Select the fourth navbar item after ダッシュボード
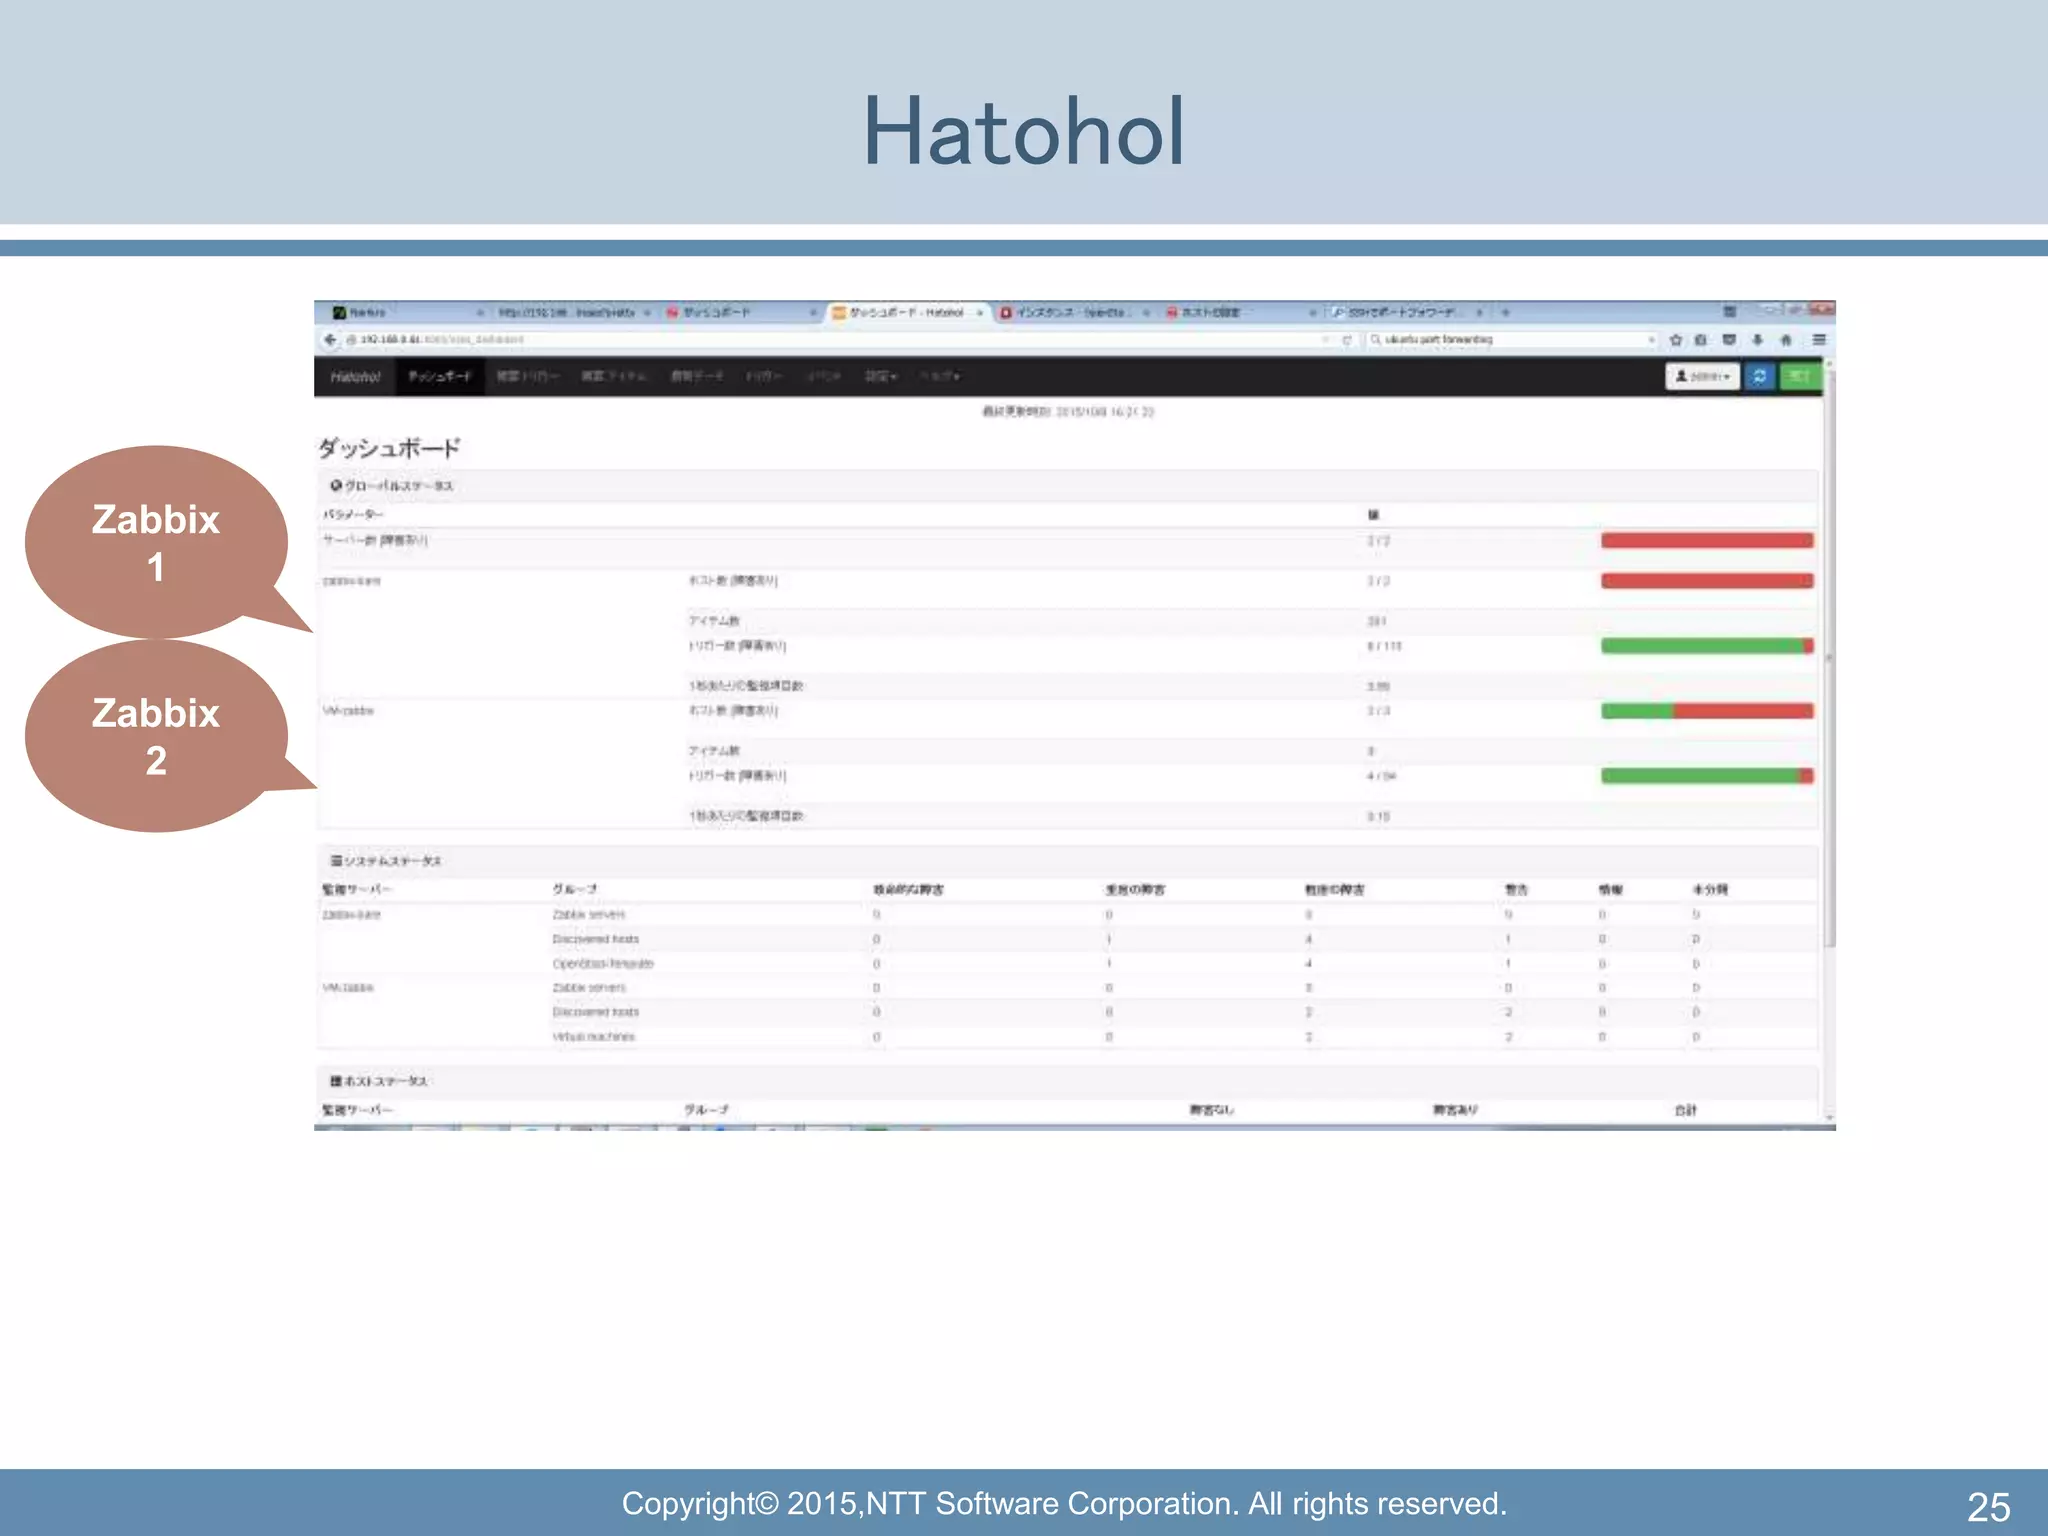2048x1536 pixels. pos(764,376)
